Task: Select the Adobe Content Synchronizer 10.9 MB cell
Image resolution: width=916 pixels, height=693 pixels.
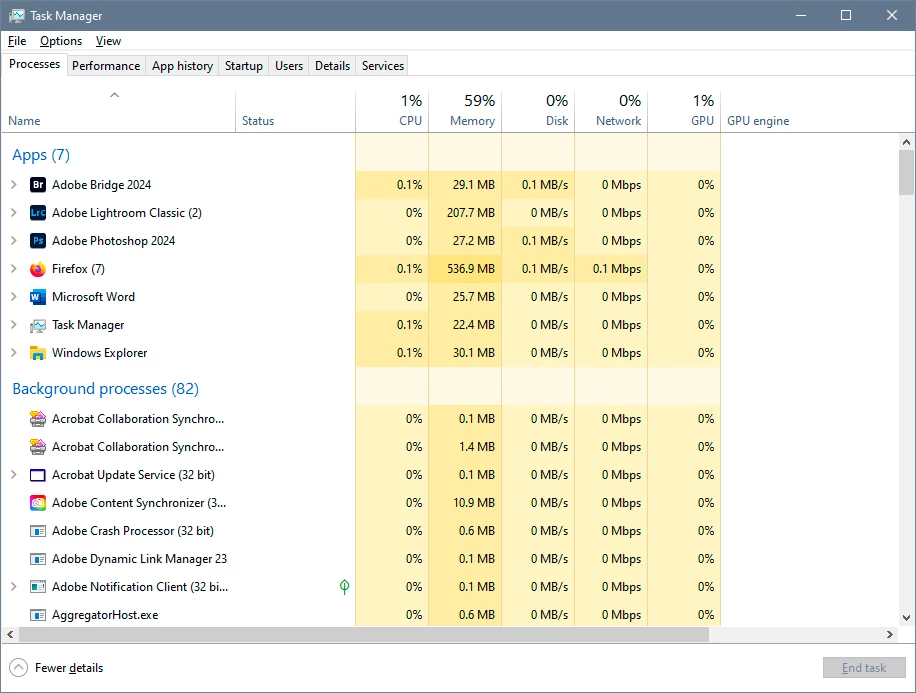Action: click(465, 503)
